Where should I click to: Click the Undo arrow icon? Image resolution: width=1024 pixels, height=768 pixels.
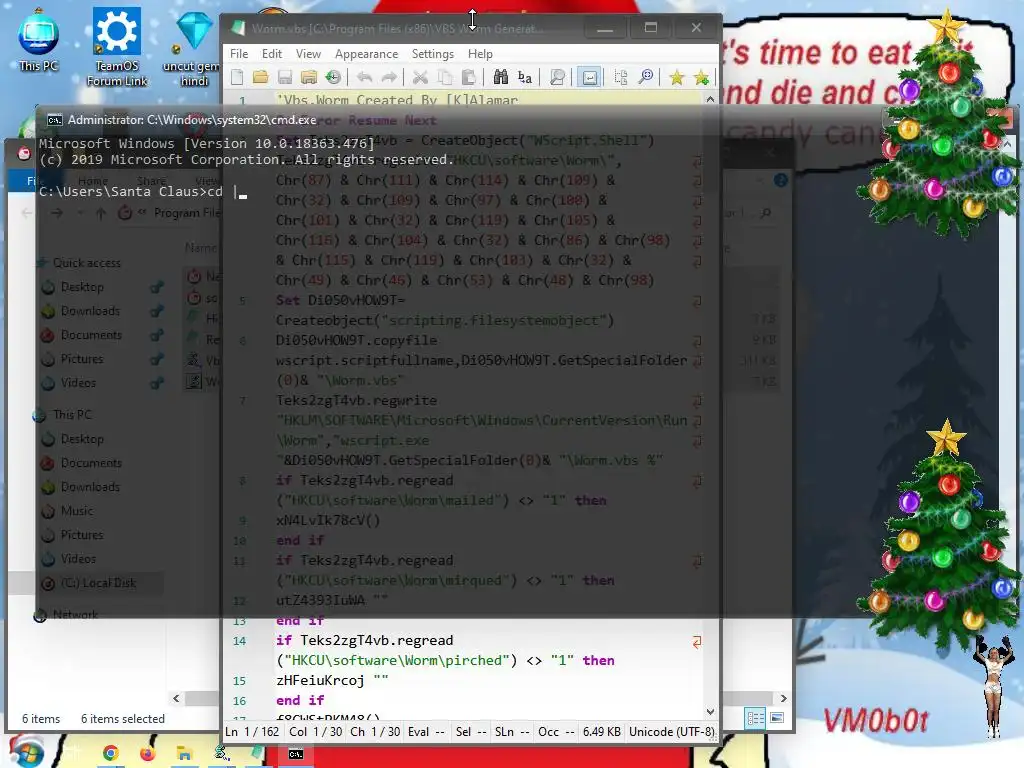point(364,78)
